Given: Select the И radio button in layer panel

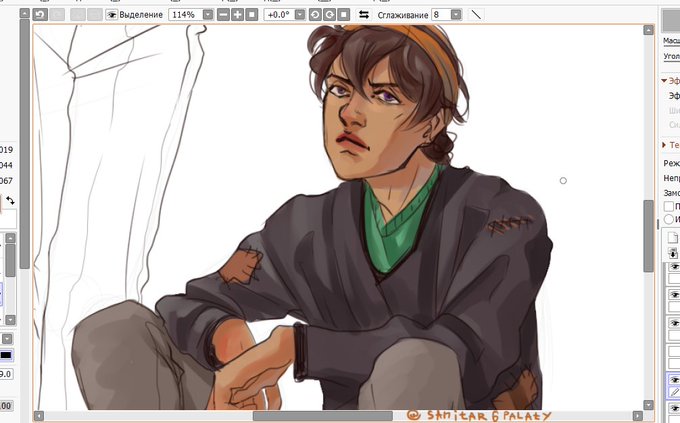Looking at the screenshot, I should click(669, 219).
